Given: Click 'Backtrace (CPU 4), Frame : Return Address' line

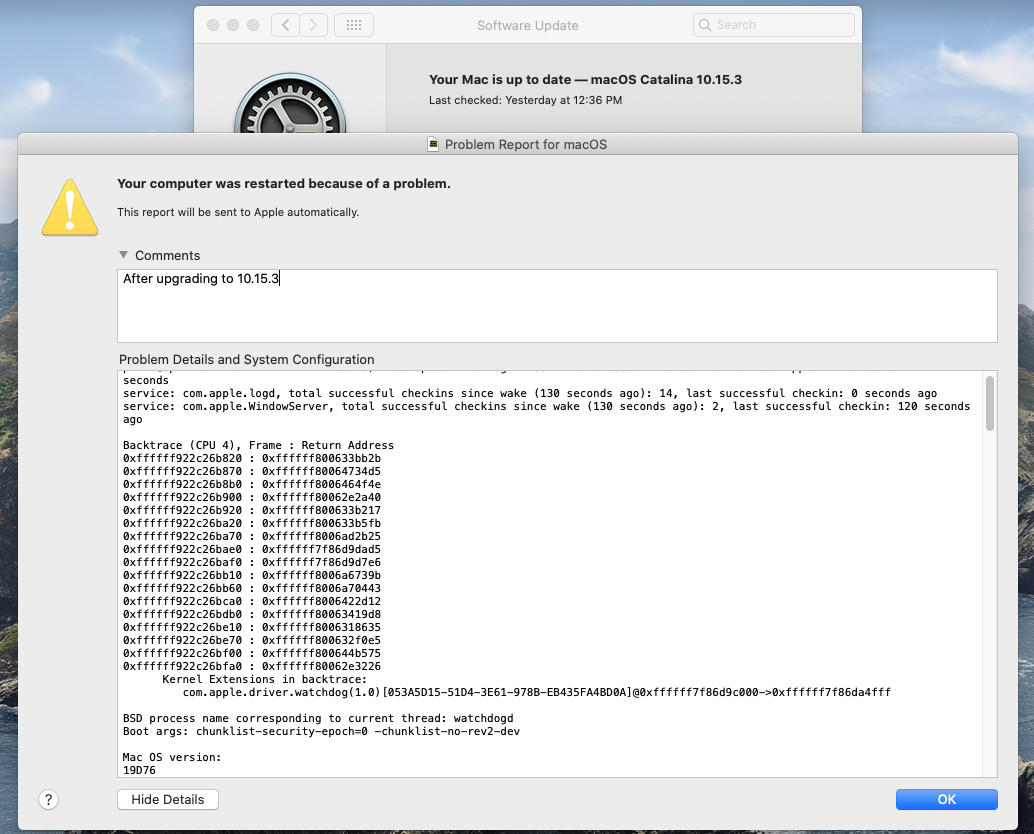Looking at the screenshot, I should pyautogui.click(x=258, y=446).
